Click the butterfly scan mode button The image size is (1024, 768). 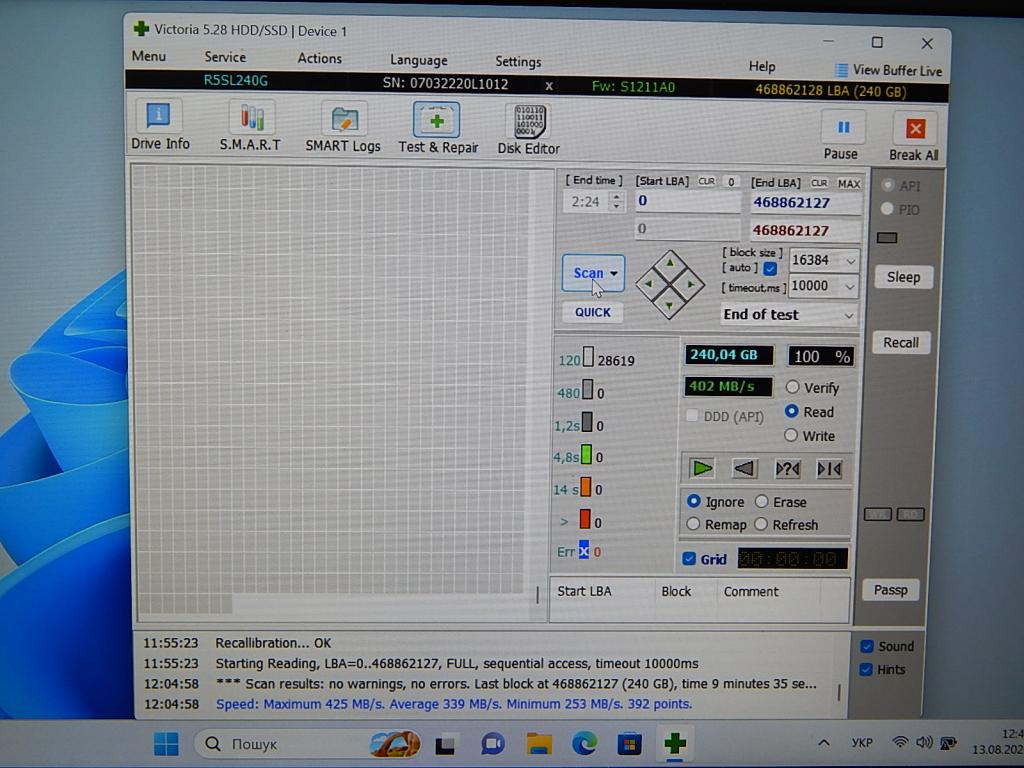(829, 469)
